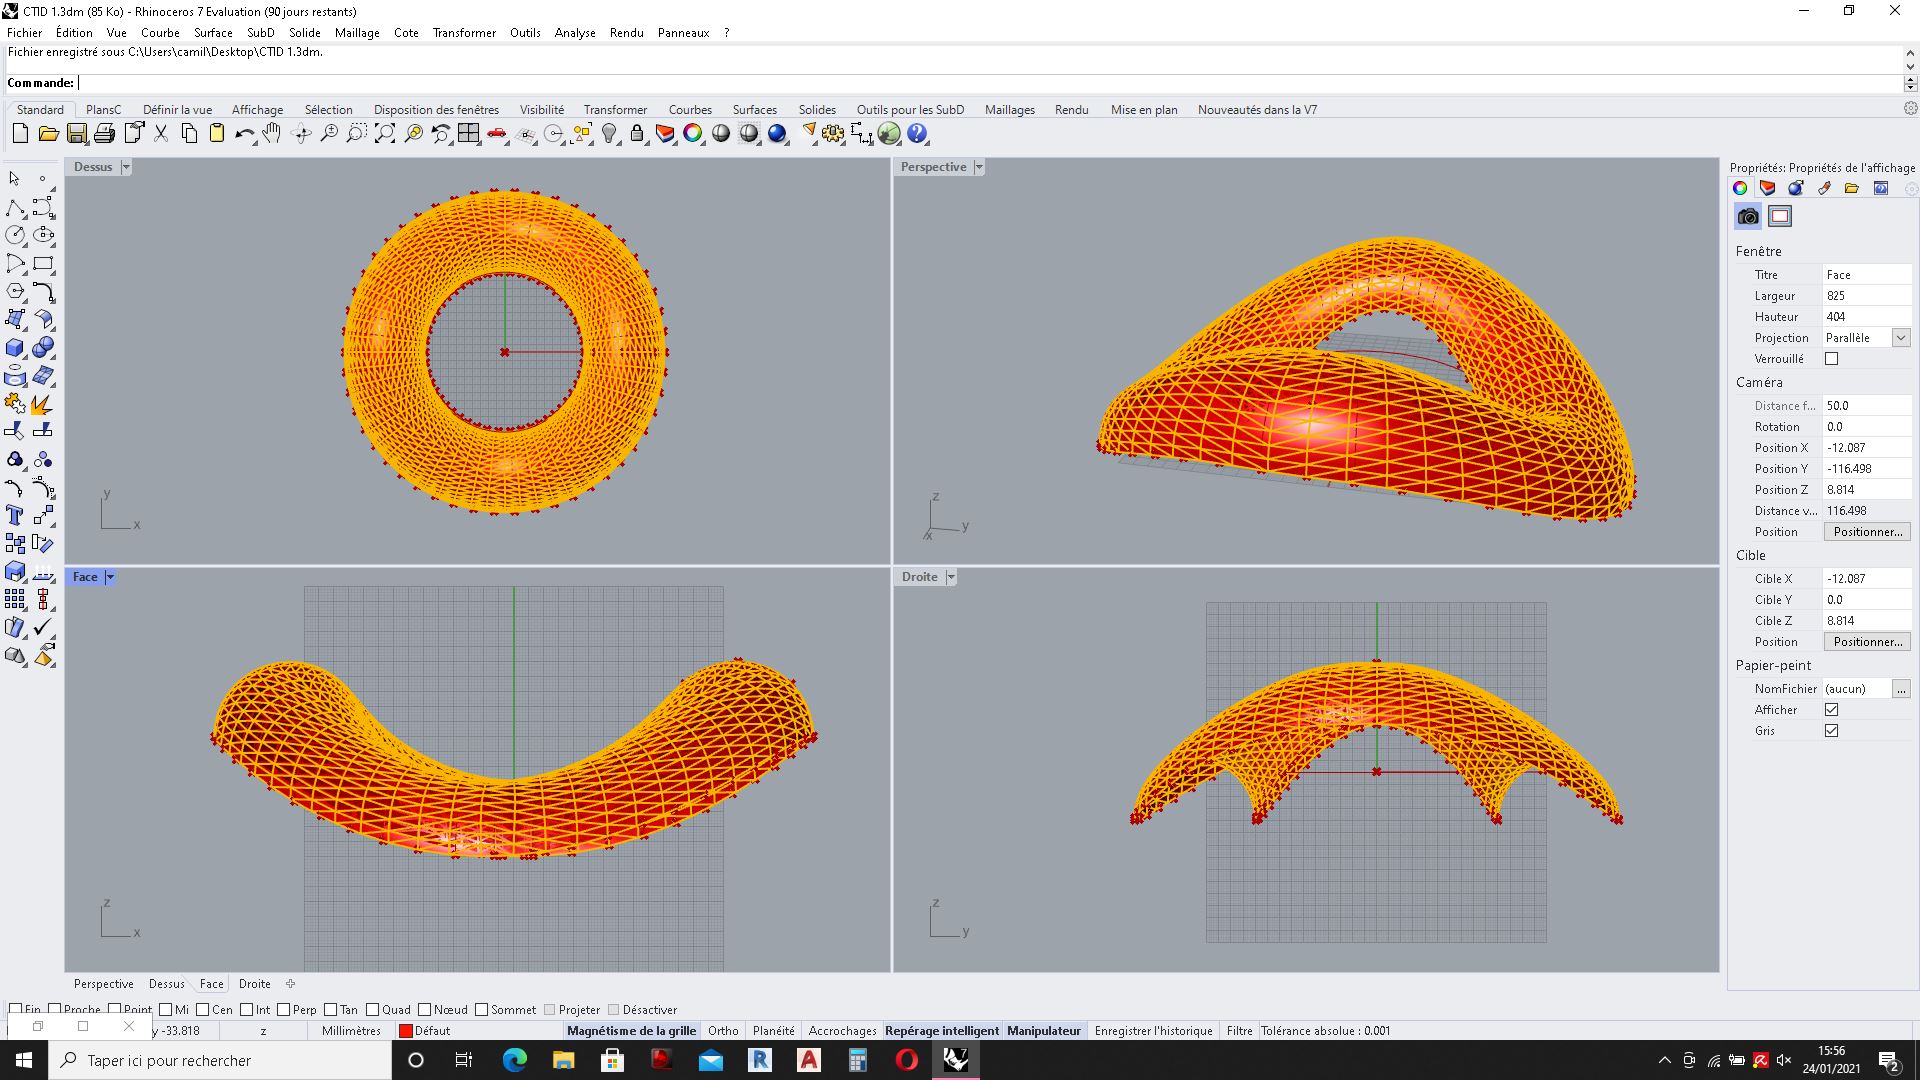
Task: Open the Dessus viewport dropdown arrow
Action: click(126, 167)
